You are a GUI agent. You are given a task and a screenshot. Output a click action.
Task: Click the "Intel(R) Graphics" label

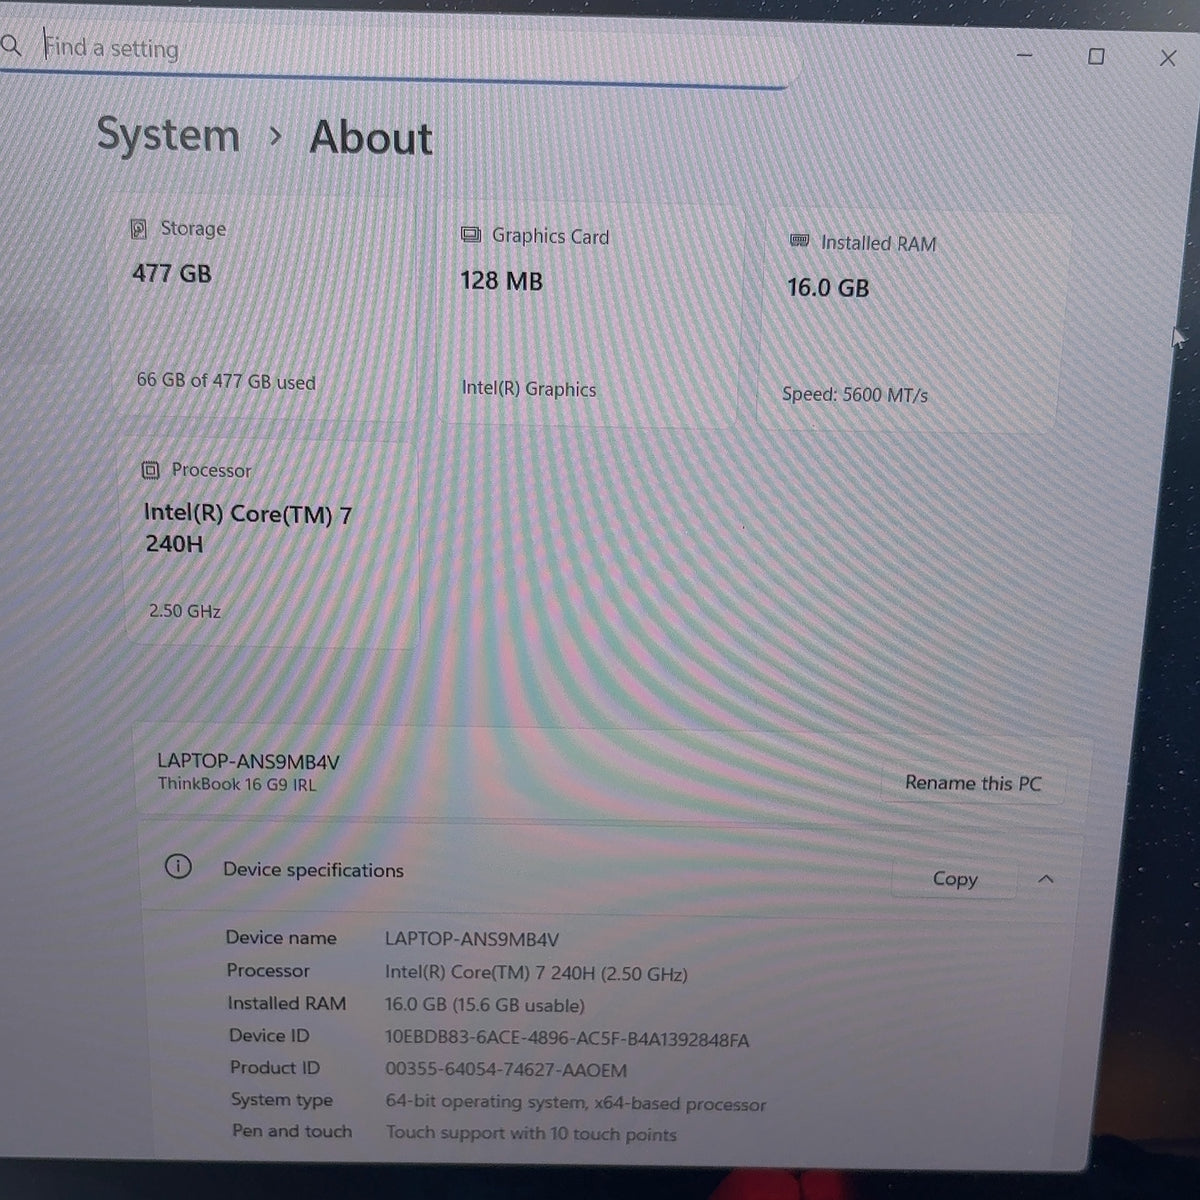529,389
